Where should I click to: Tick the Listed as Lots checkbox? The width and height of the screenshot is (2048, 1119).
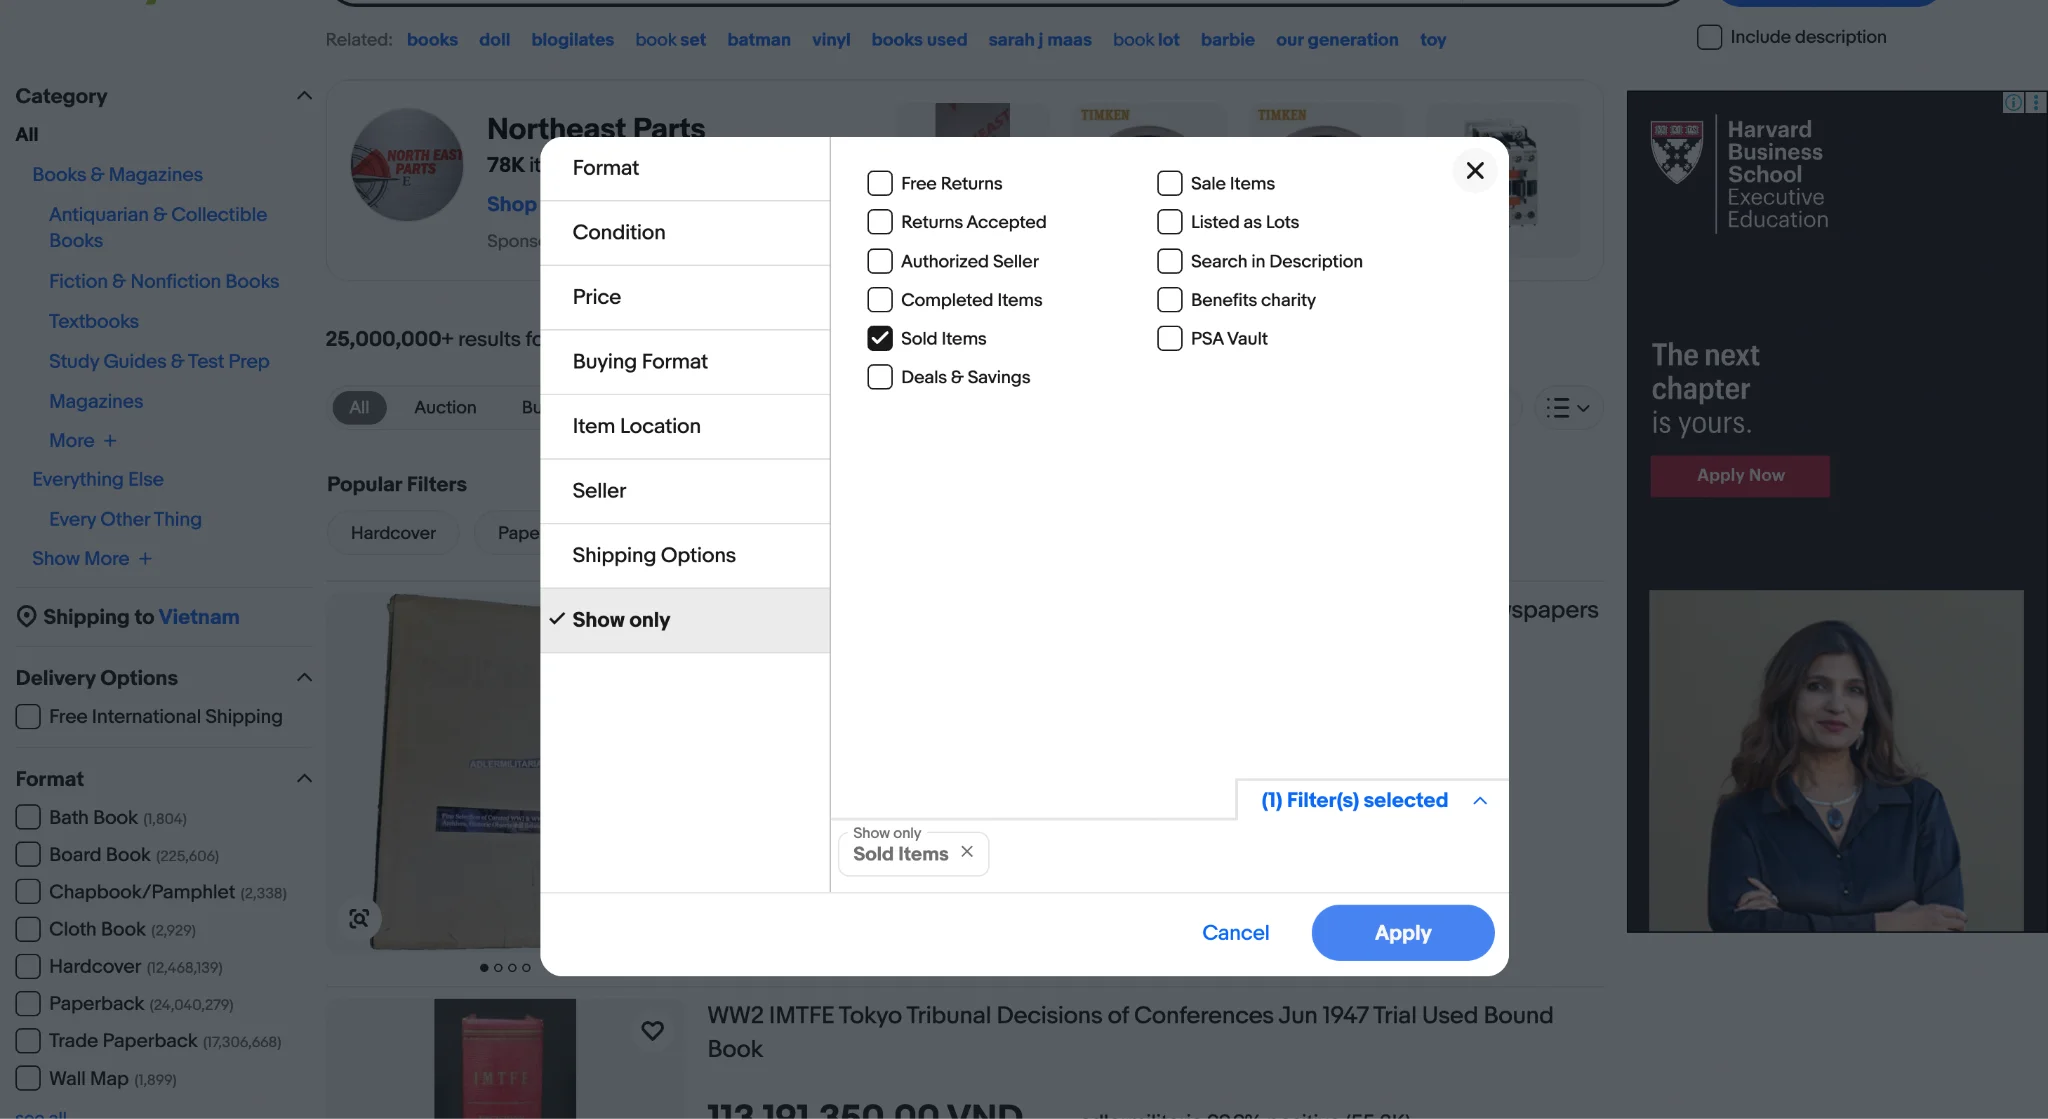click(1170, 222)
